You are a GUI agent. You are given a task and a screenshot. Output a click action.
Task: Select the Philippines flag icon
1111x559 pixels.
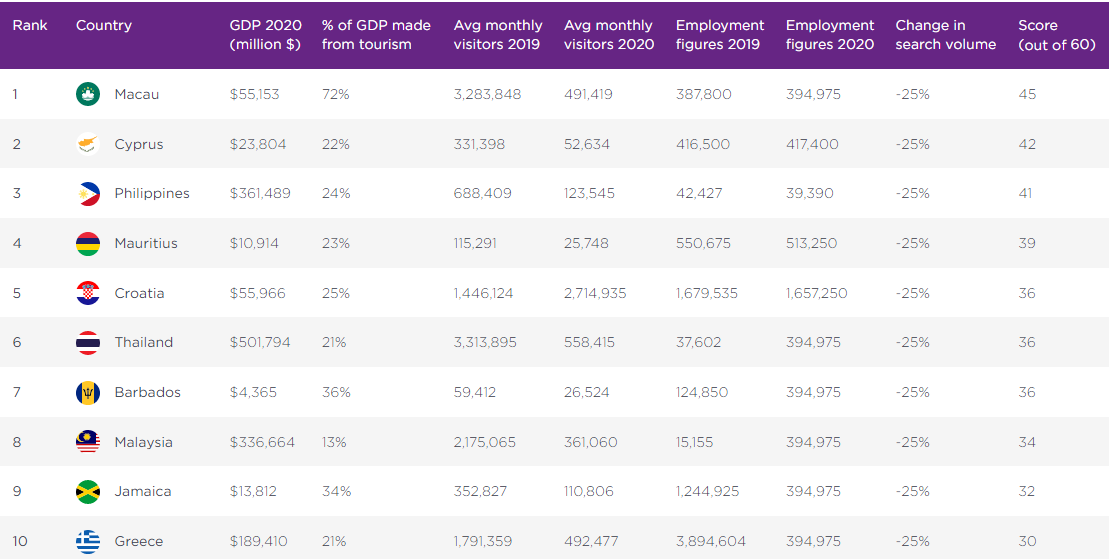88,194
